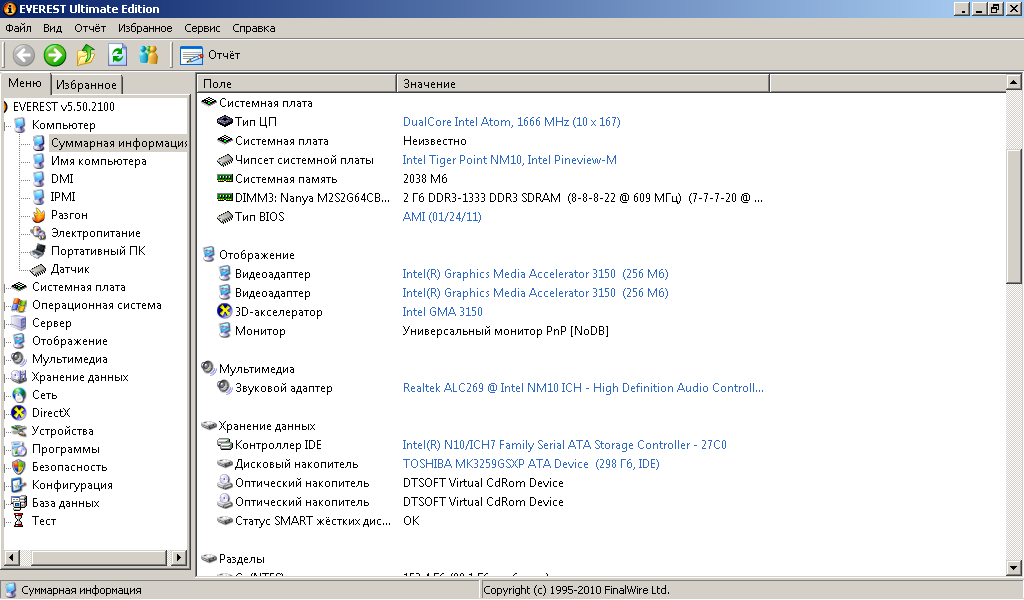Viewport: 1024px width, 600px height.
Task: Click the Программы icon in tree
Action: (x=20, y=449)
